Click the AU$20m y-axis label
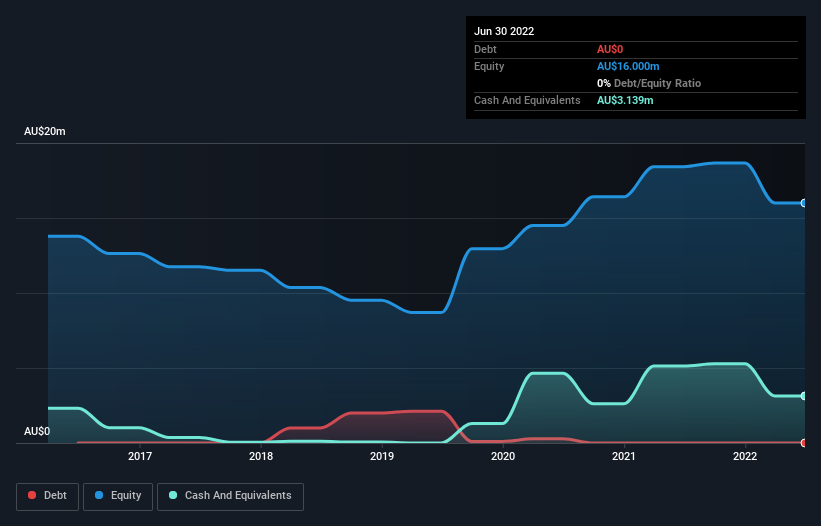The width and height of the screenshot is (821, 526). [45, 131]
